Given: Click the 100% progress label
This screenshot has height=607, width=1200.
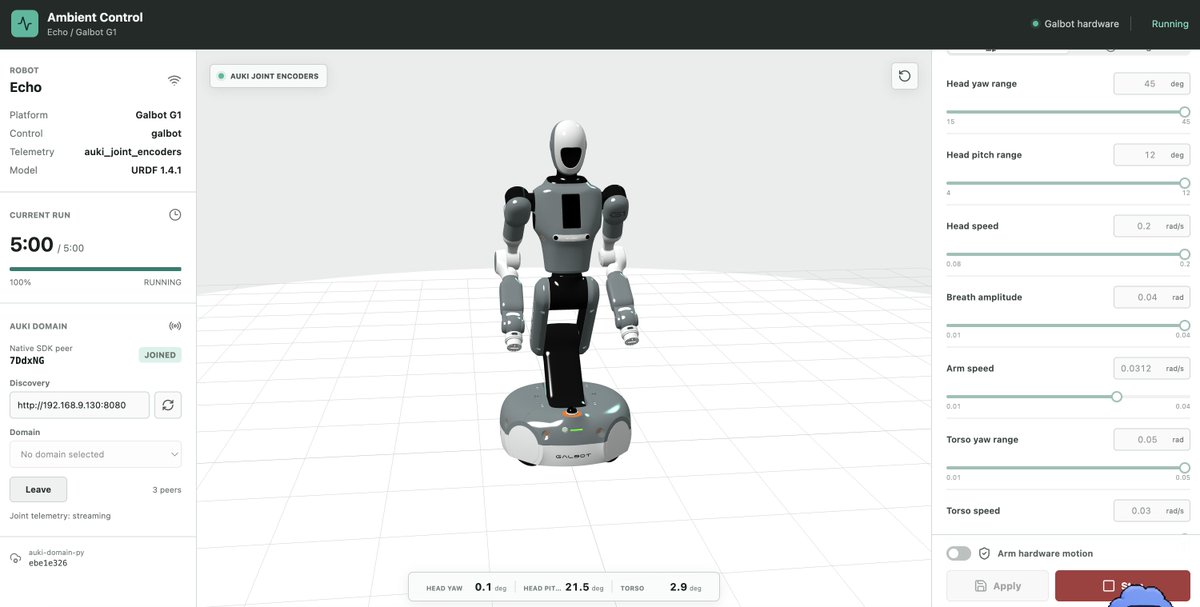Looking at the screenshot, I should [20, 282].
